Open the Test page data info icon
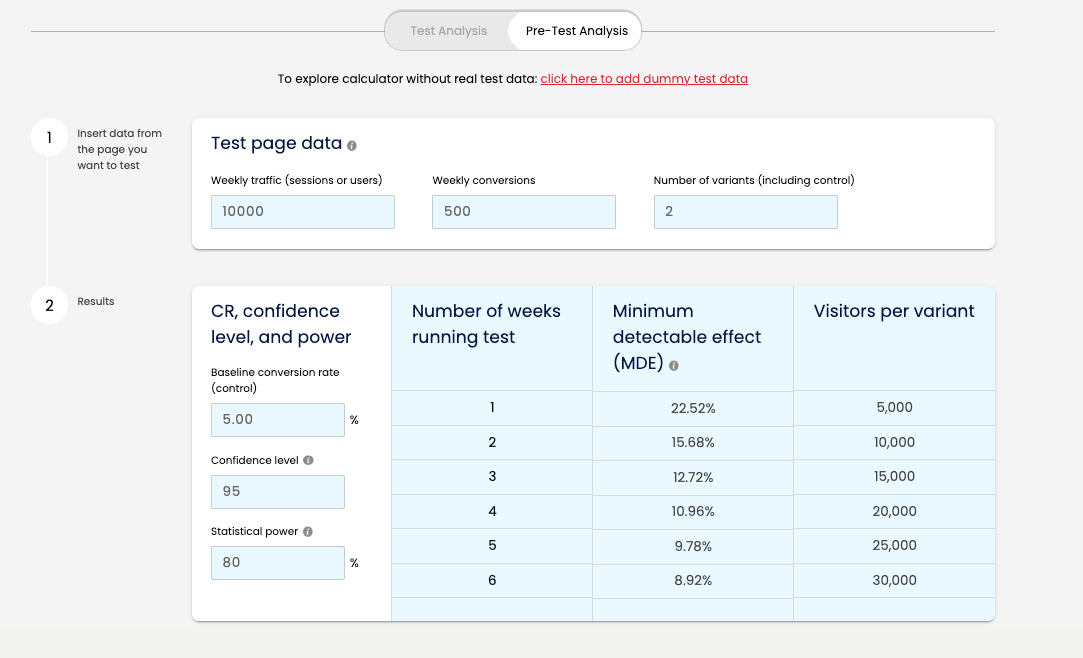This screenshot has height=658, width=1083. tap(352, 146)
